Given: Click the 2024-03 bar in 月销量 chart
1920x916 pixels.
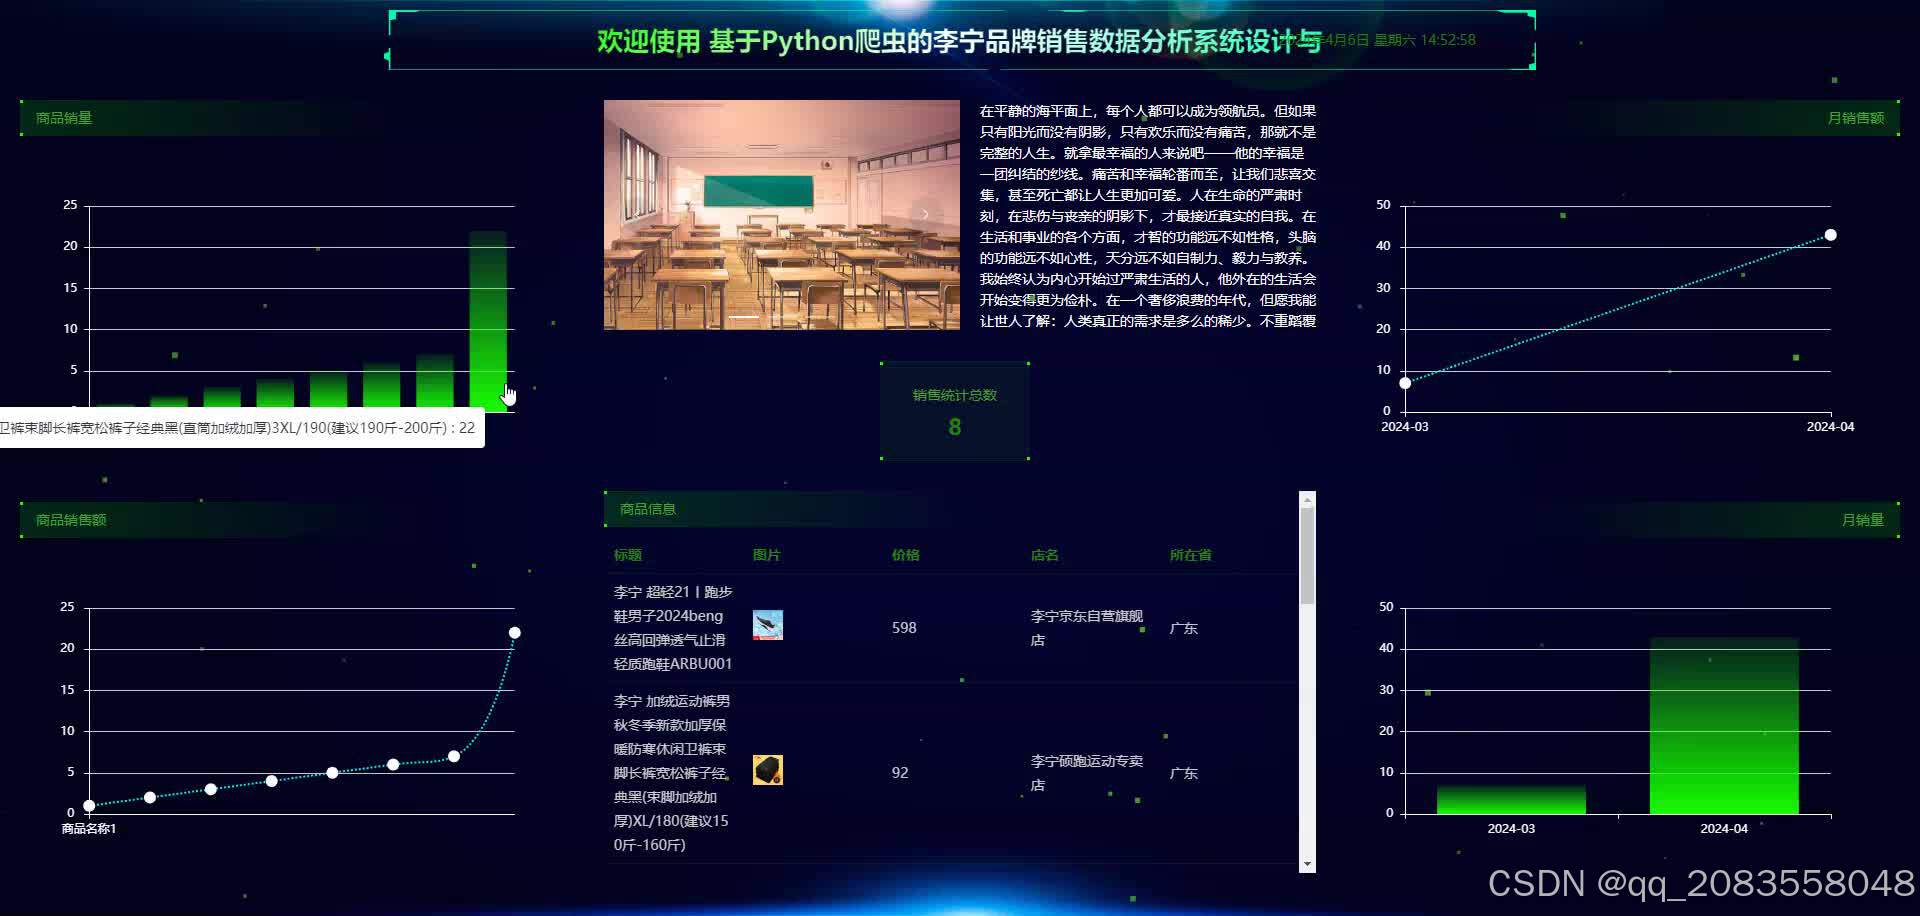Looking at the screenshot, I should coord(1511,800).
